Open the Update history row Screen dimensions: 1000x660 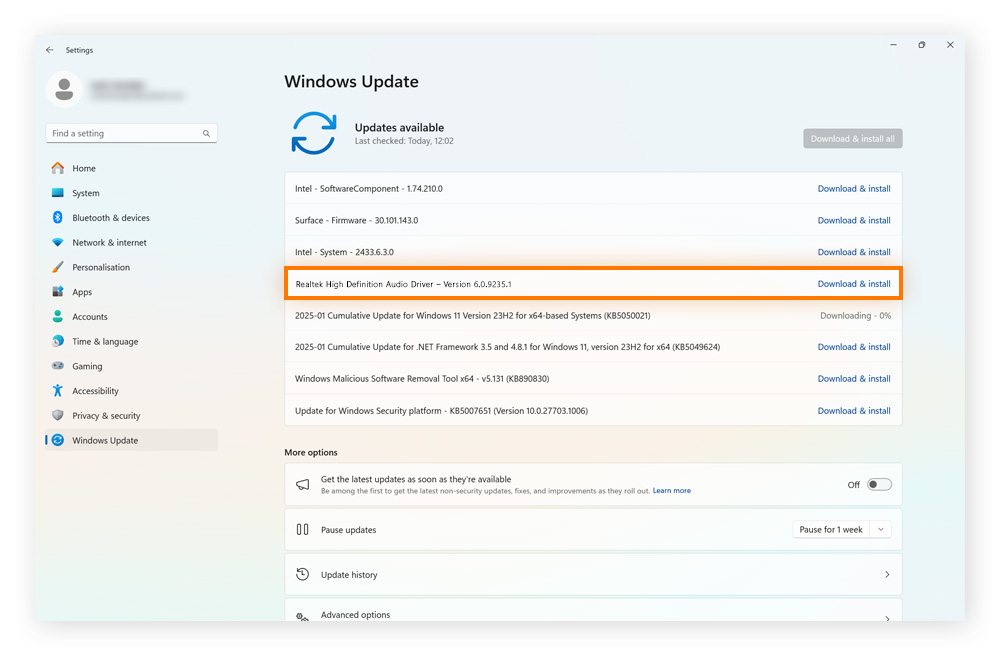593,575
